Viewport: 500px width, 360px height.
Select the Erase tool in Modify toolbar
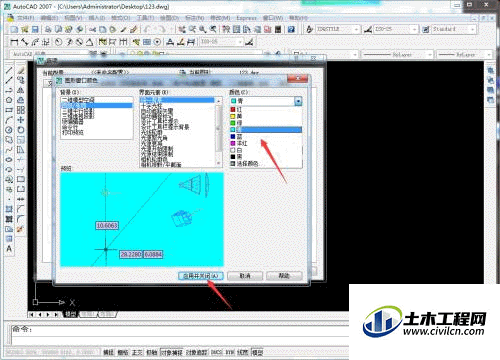(x=21, y=70)
